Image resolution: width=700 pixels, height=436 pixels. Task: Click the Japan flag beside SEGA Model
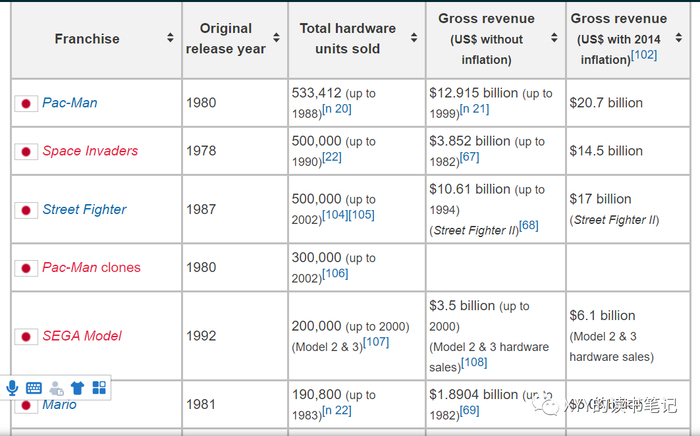pos(26,336)
